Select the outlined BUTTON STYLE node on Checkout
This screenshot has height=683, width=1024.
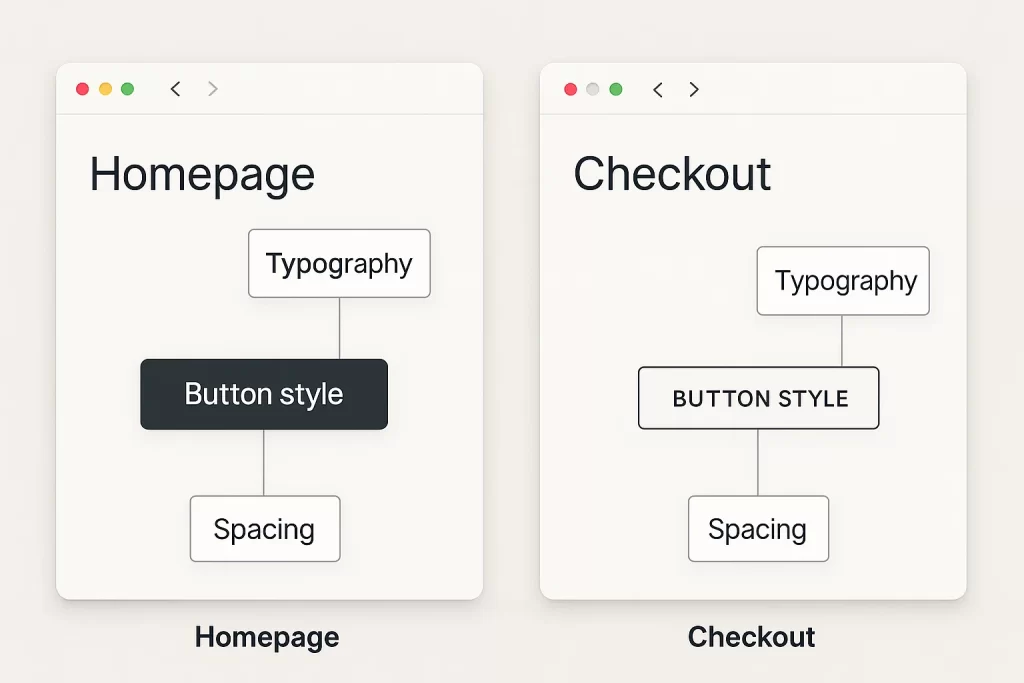(759, 398)
